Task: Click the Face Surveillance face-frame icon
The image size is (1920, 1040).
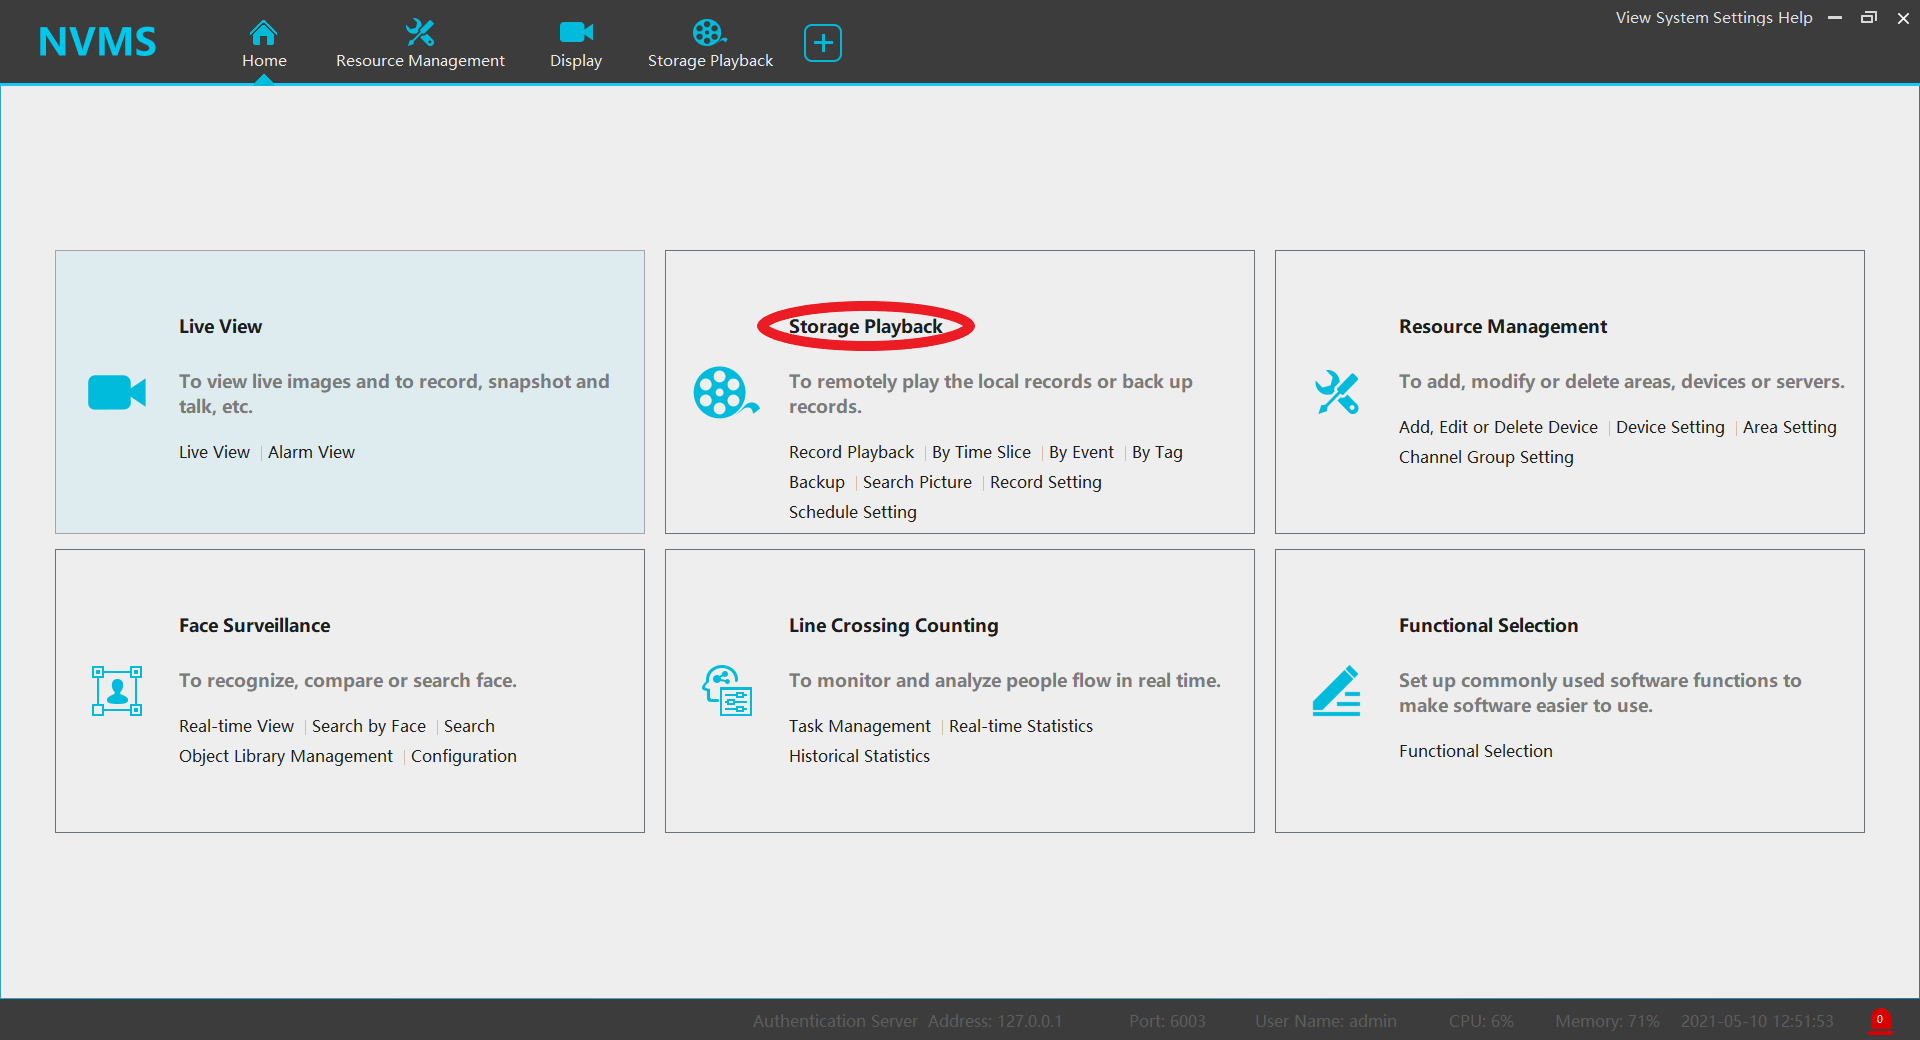Action: tap(117, 691)
